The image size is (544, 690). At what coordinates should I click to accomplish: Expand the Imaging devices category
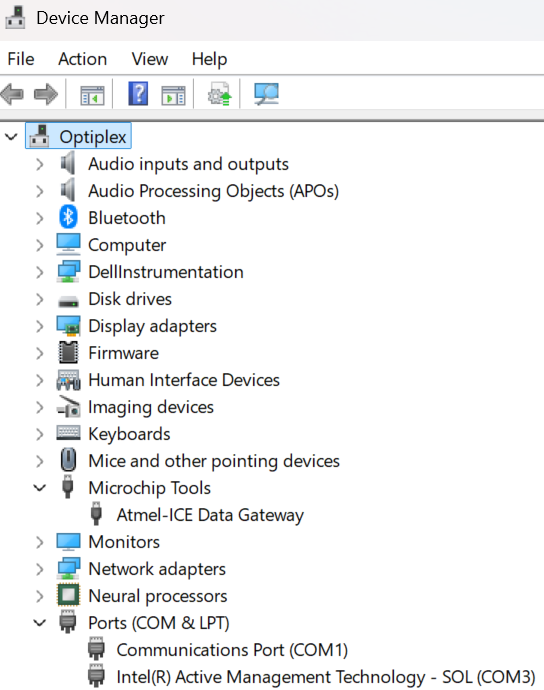pos(40,407)
